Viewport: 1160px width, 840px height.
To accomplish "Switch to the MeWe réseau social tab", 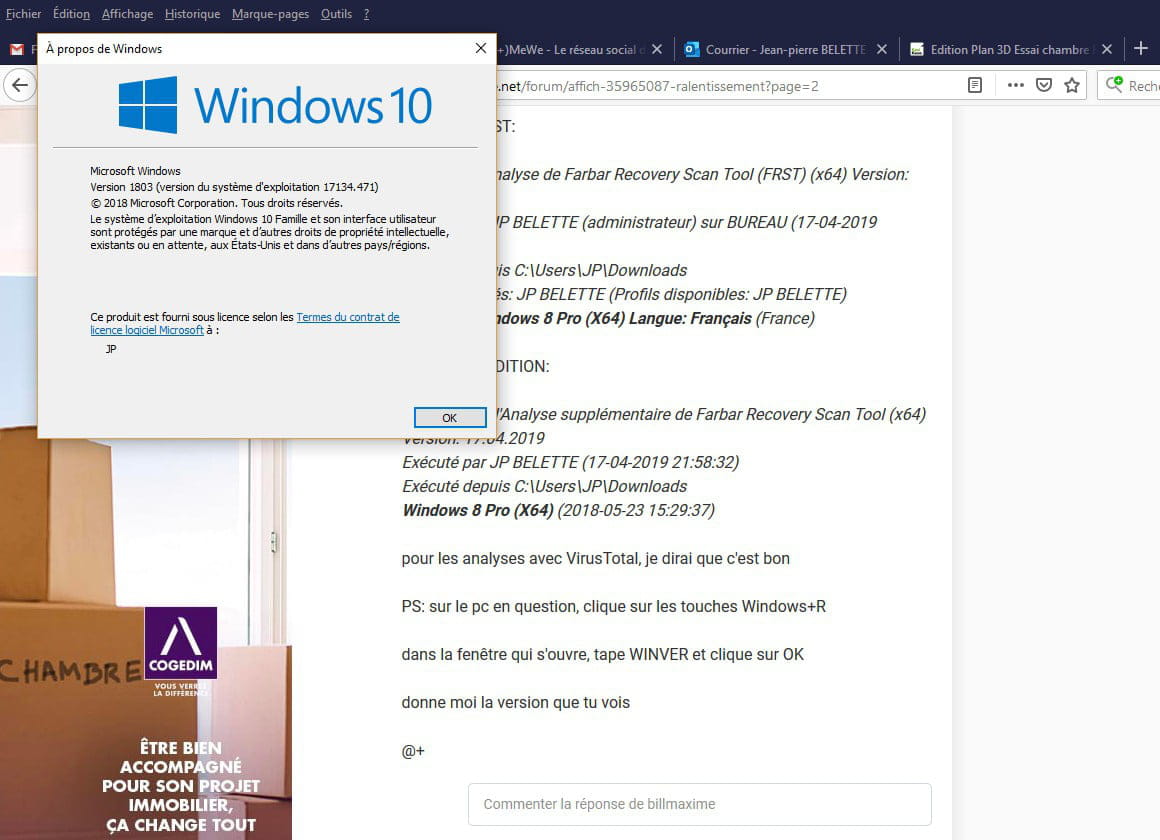I will click(570, 50).
